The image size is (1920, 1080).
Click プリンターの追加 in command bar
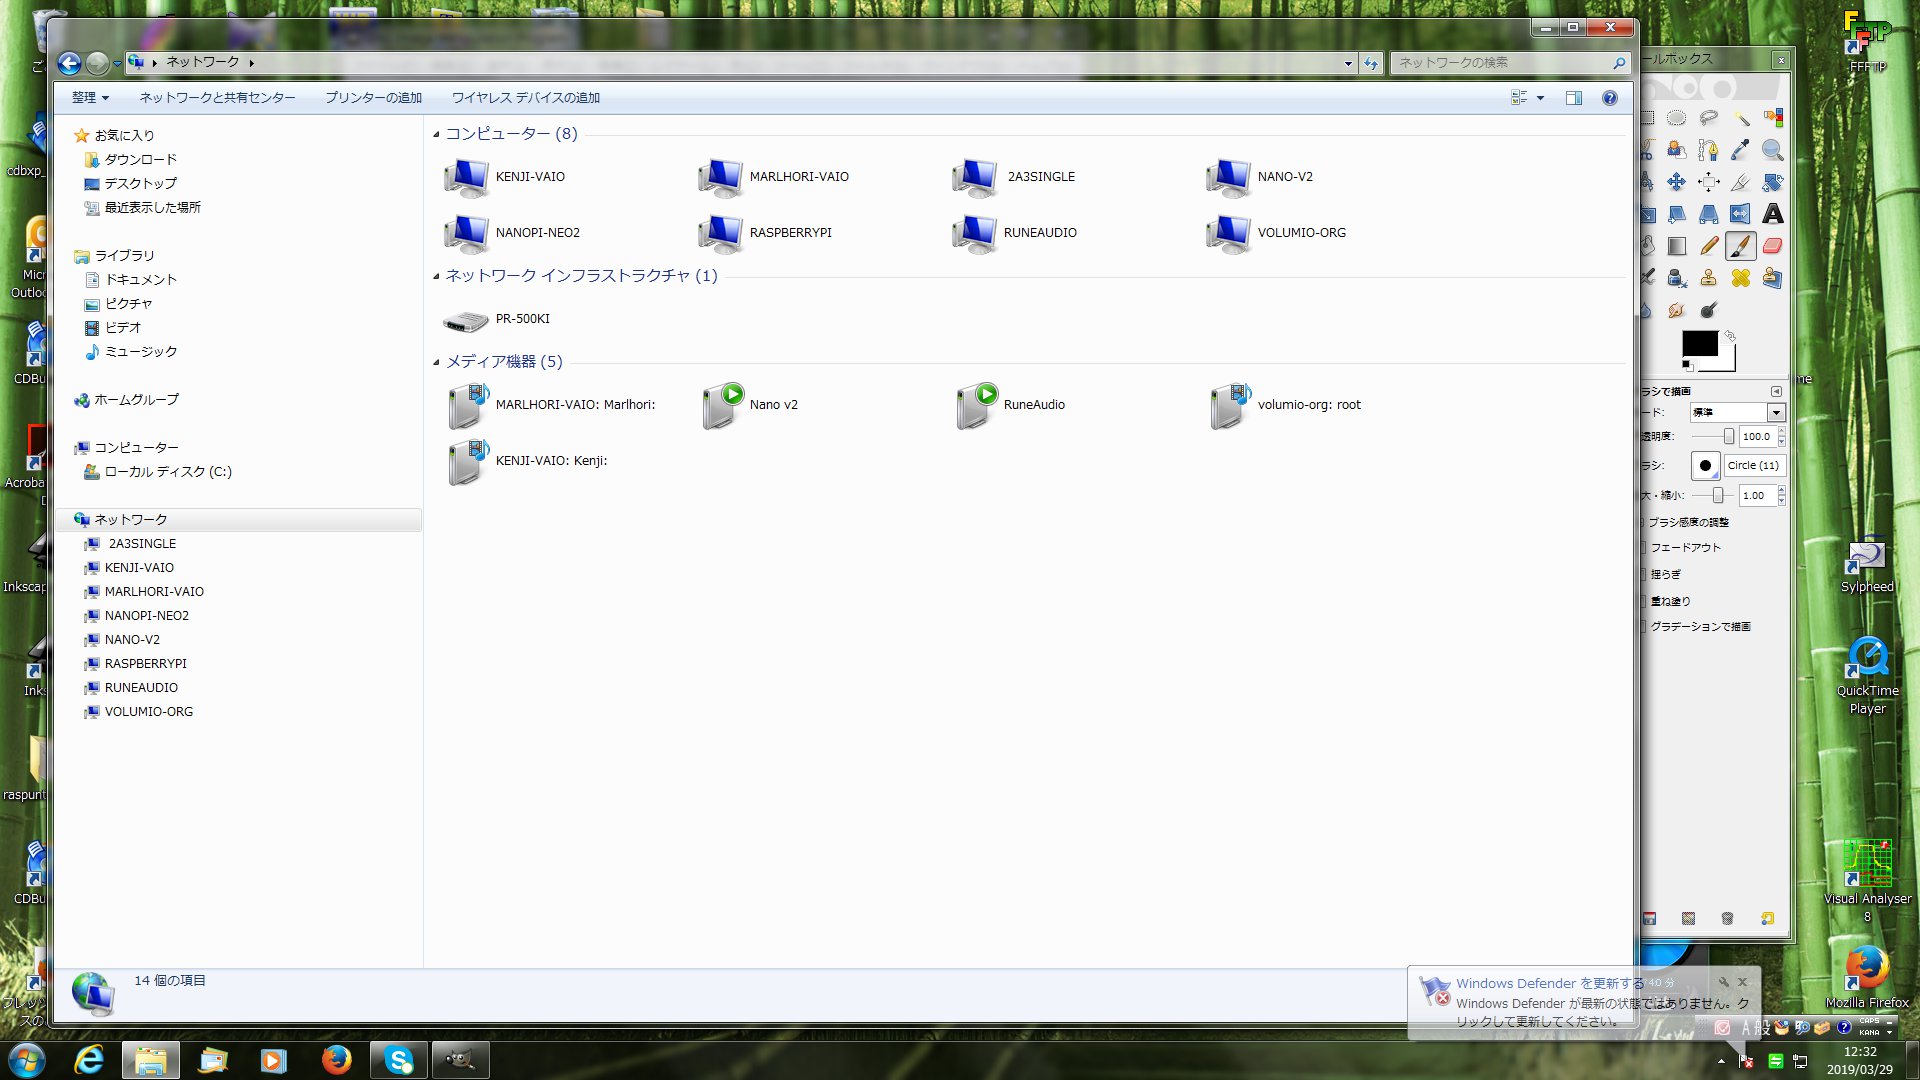tap(373, 98)
